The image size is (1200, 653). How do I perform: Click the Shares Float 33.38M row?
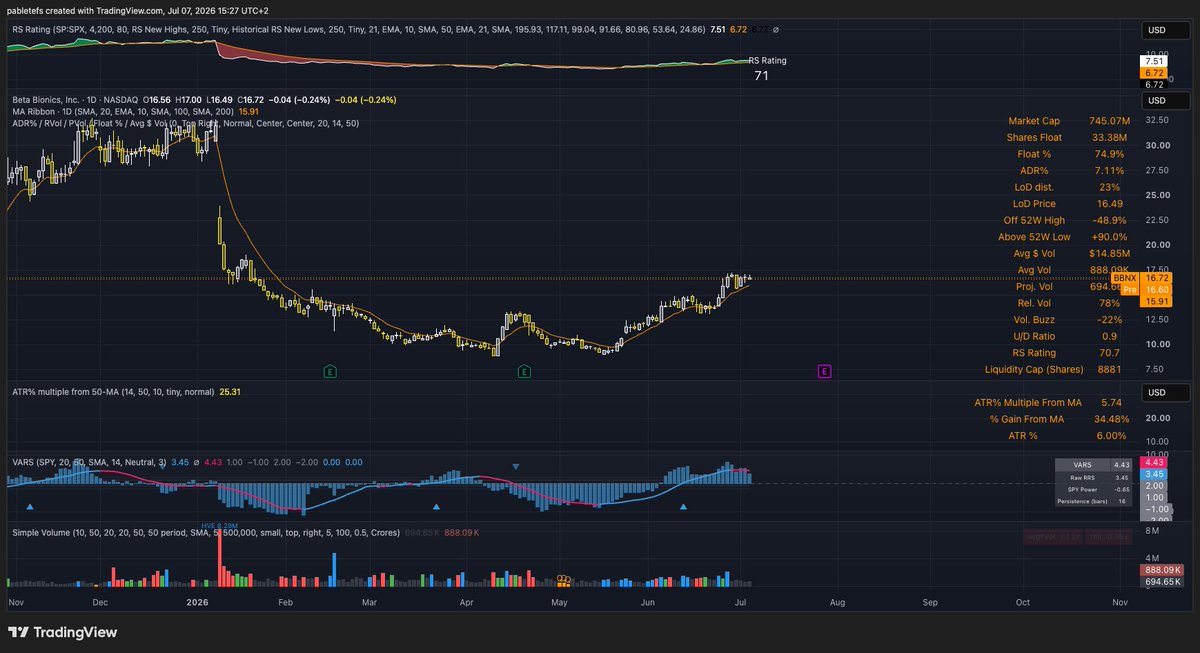[1069, 137]
